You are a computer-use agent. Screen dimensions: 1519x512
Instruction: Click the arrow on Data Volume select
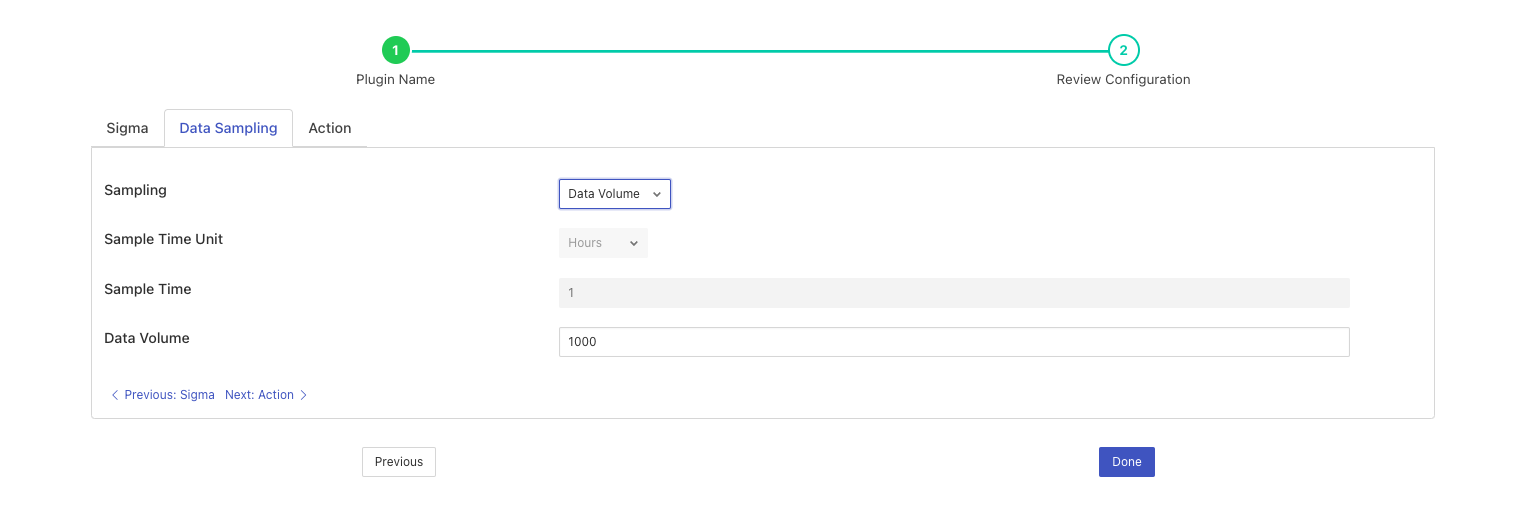[656, 194]
